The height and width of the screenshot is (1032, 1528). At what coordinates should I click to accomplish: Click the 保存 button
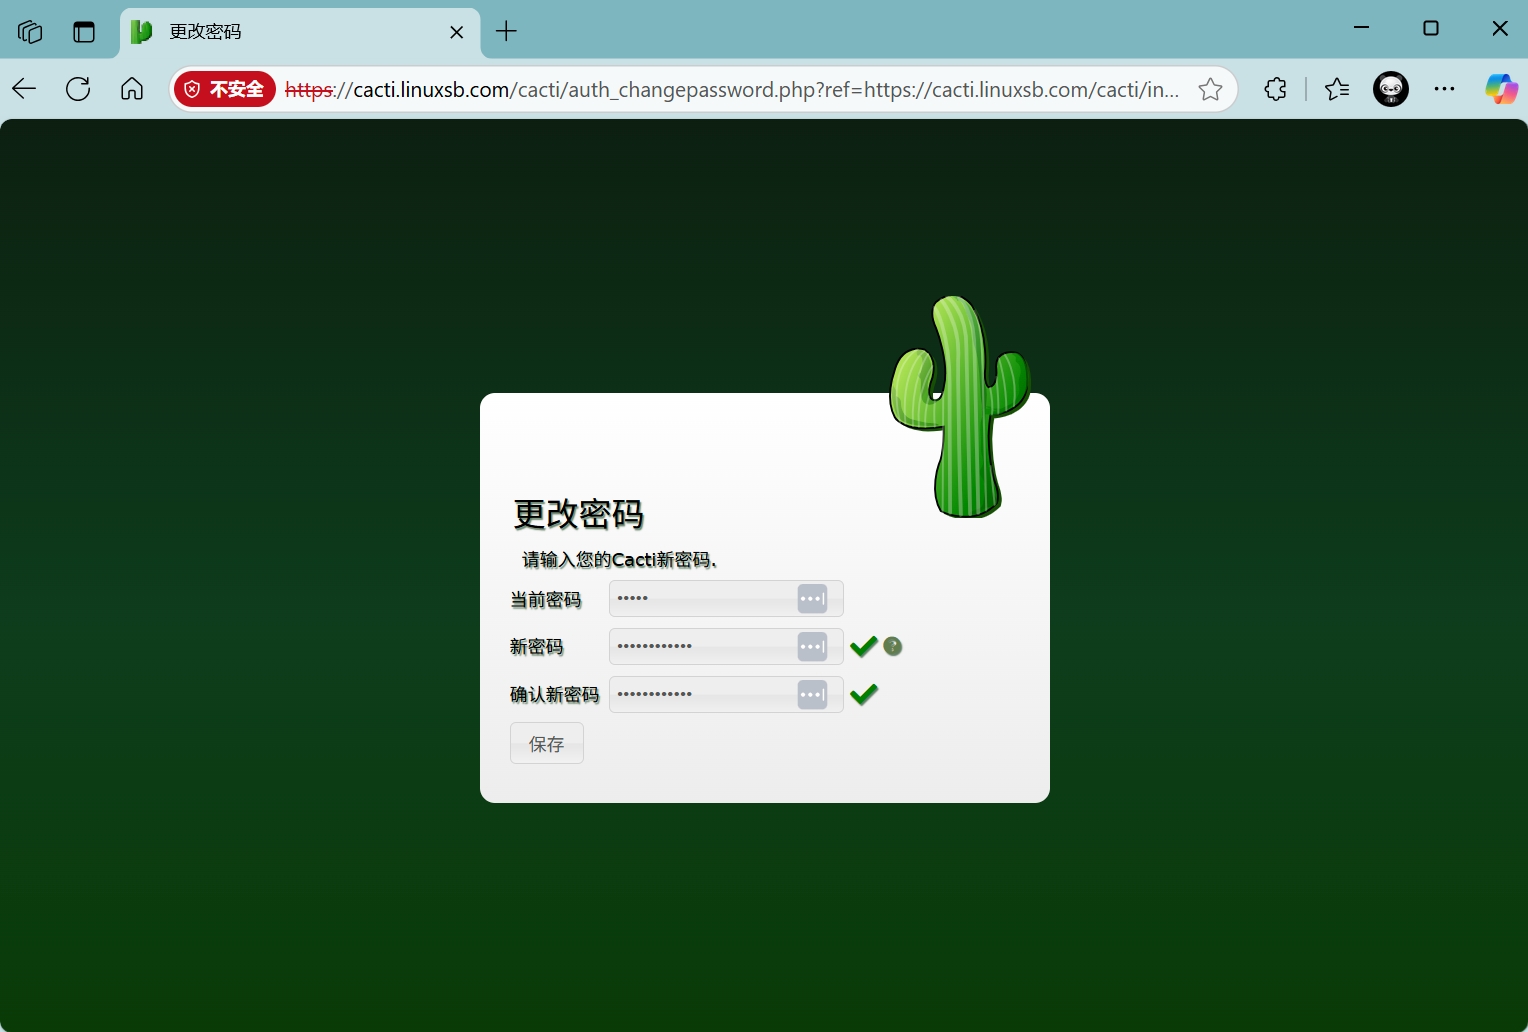coord(546,744)
